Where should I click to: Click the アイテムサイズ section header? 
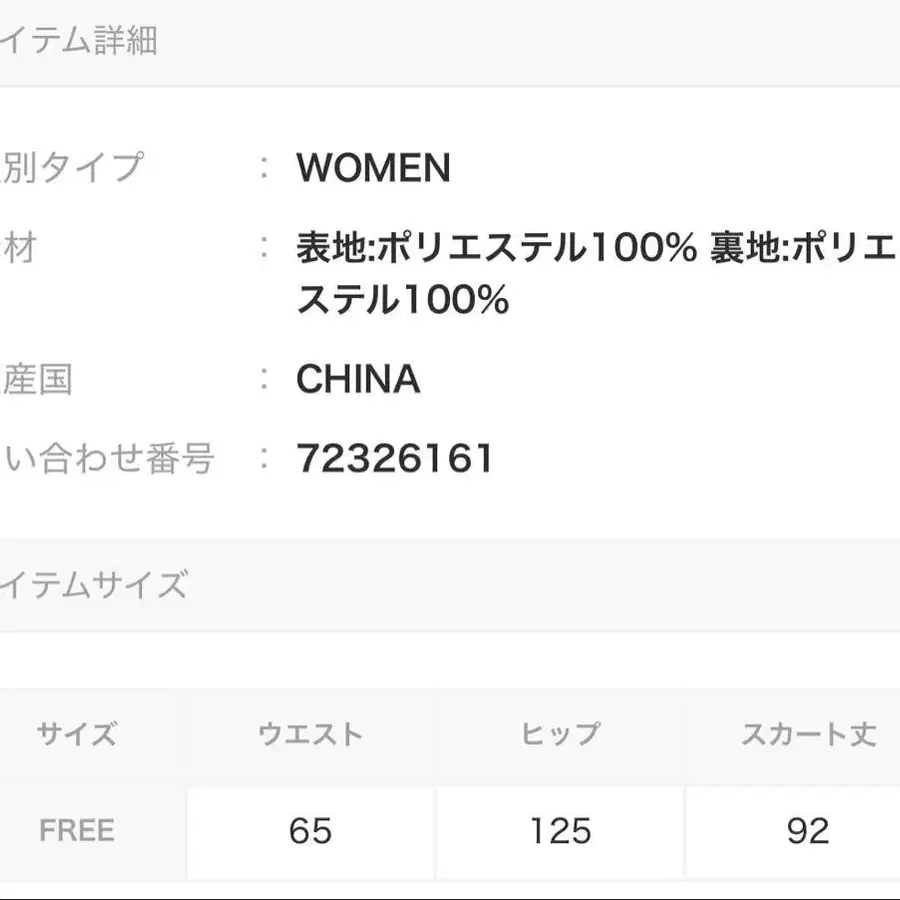(93, 584)
